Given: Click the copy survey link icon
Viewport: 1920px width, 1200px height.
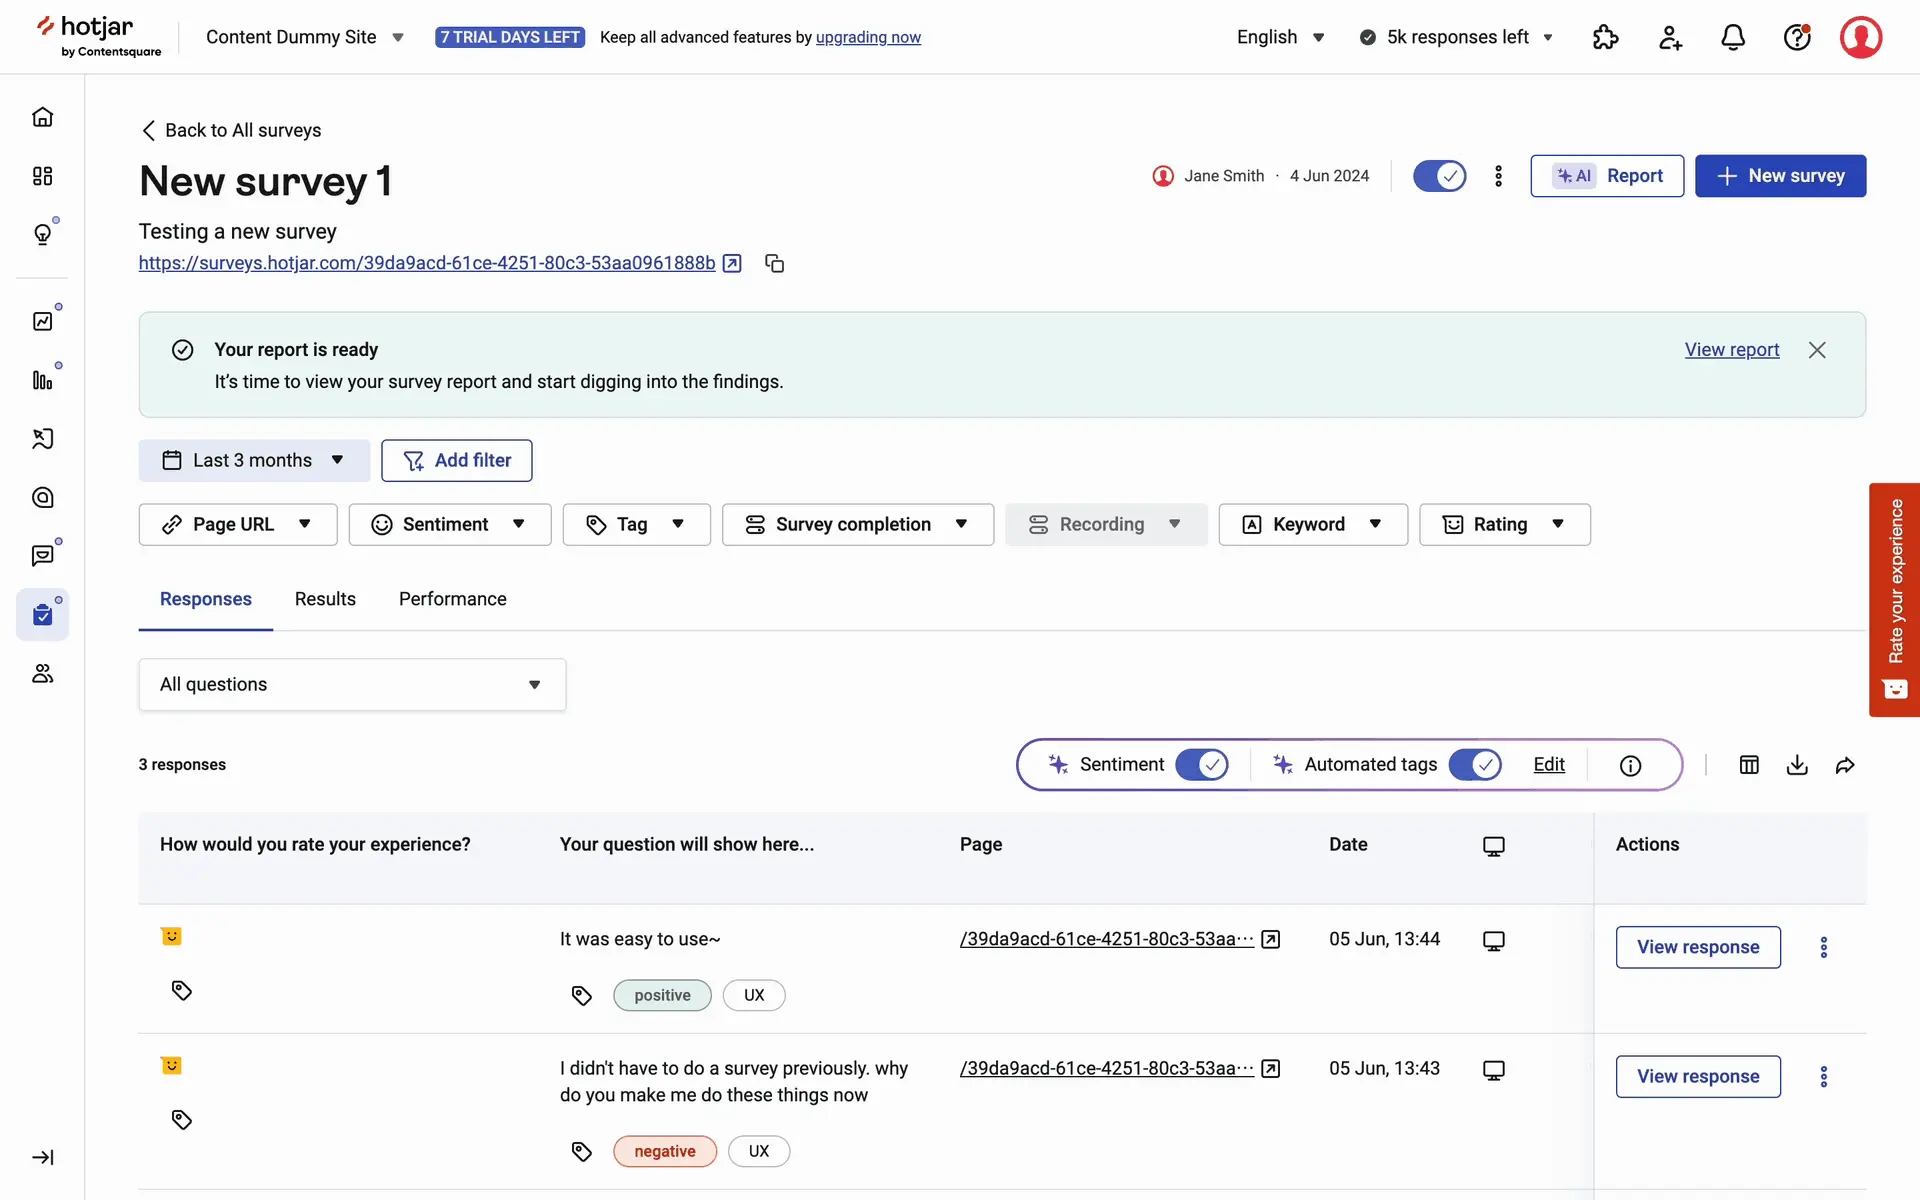Looking at the screenshot, I should click(774, 263).
